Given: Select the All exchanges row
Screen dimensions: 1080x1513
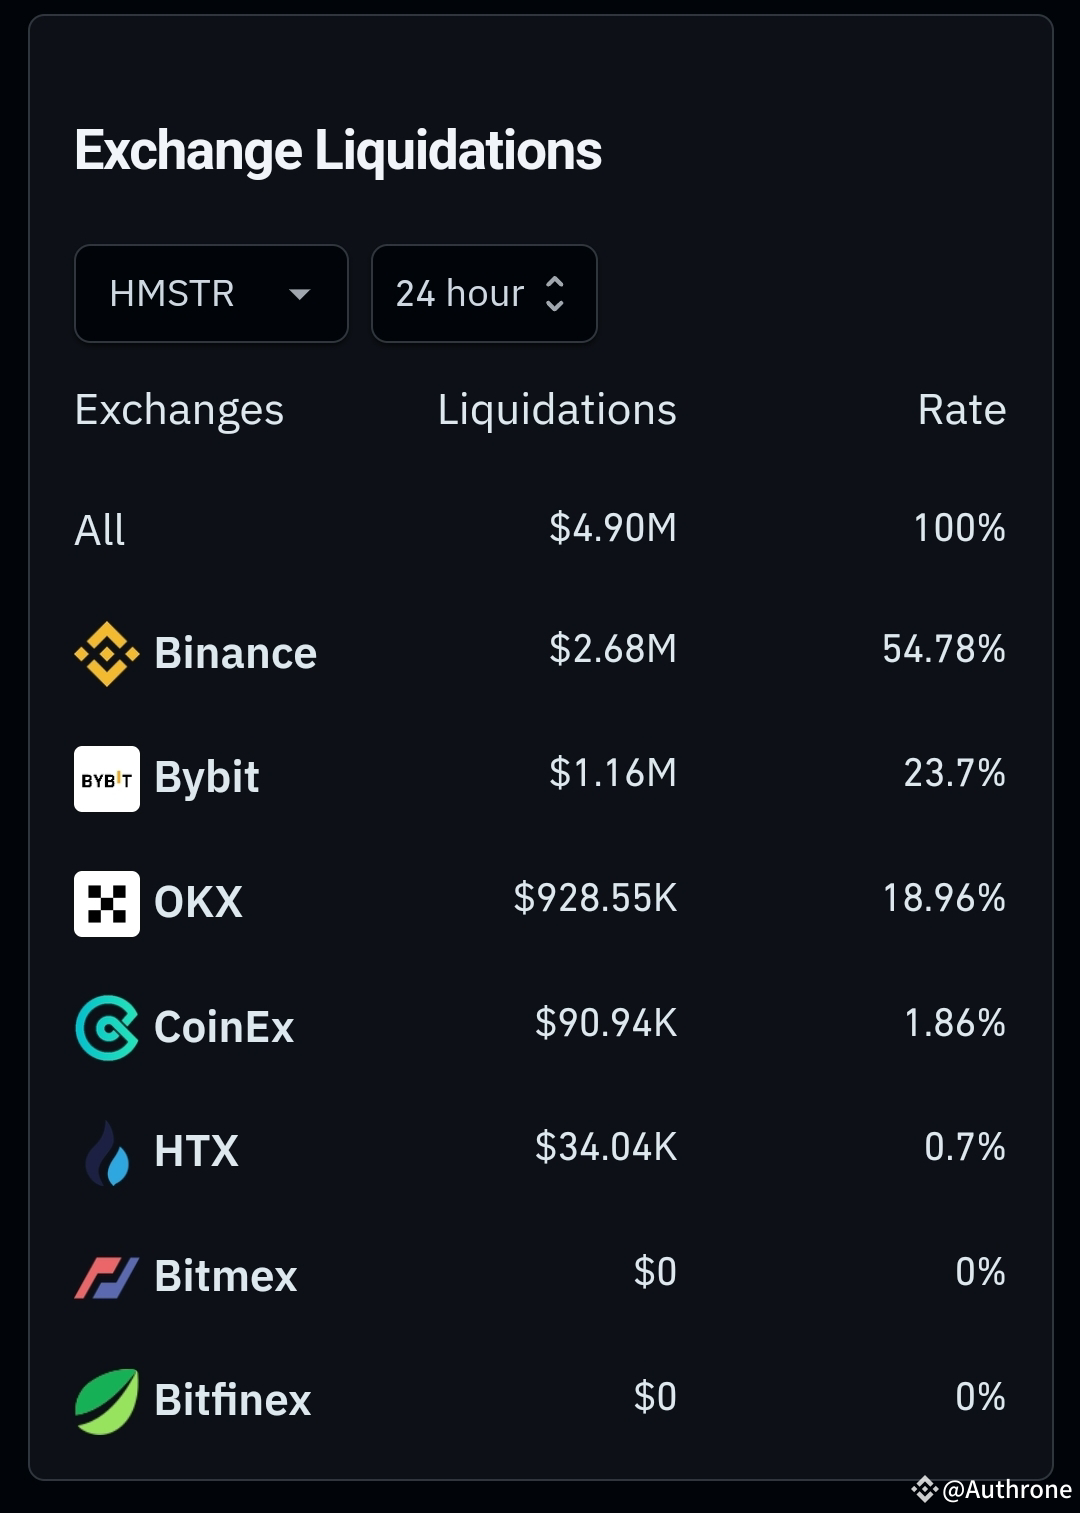Looking at the screenshot, I should pos(540,528).
